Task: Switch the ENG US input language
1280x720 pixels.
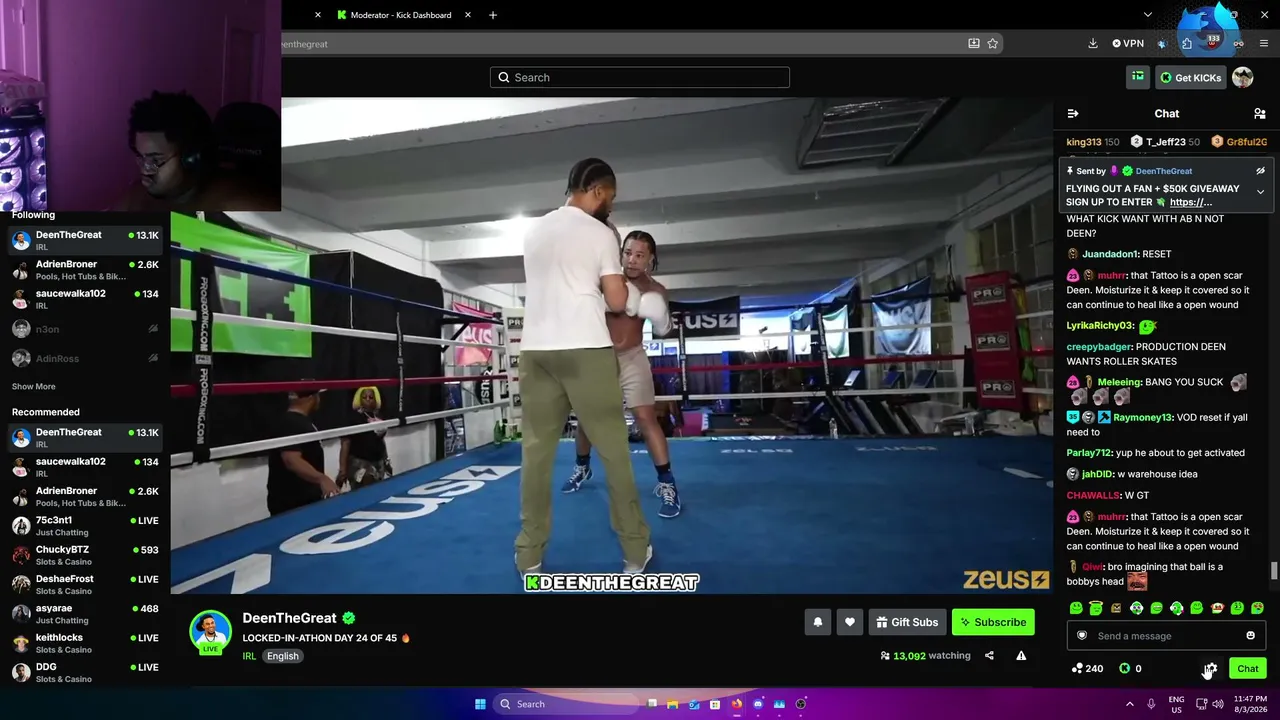Action: [1176, 704]
